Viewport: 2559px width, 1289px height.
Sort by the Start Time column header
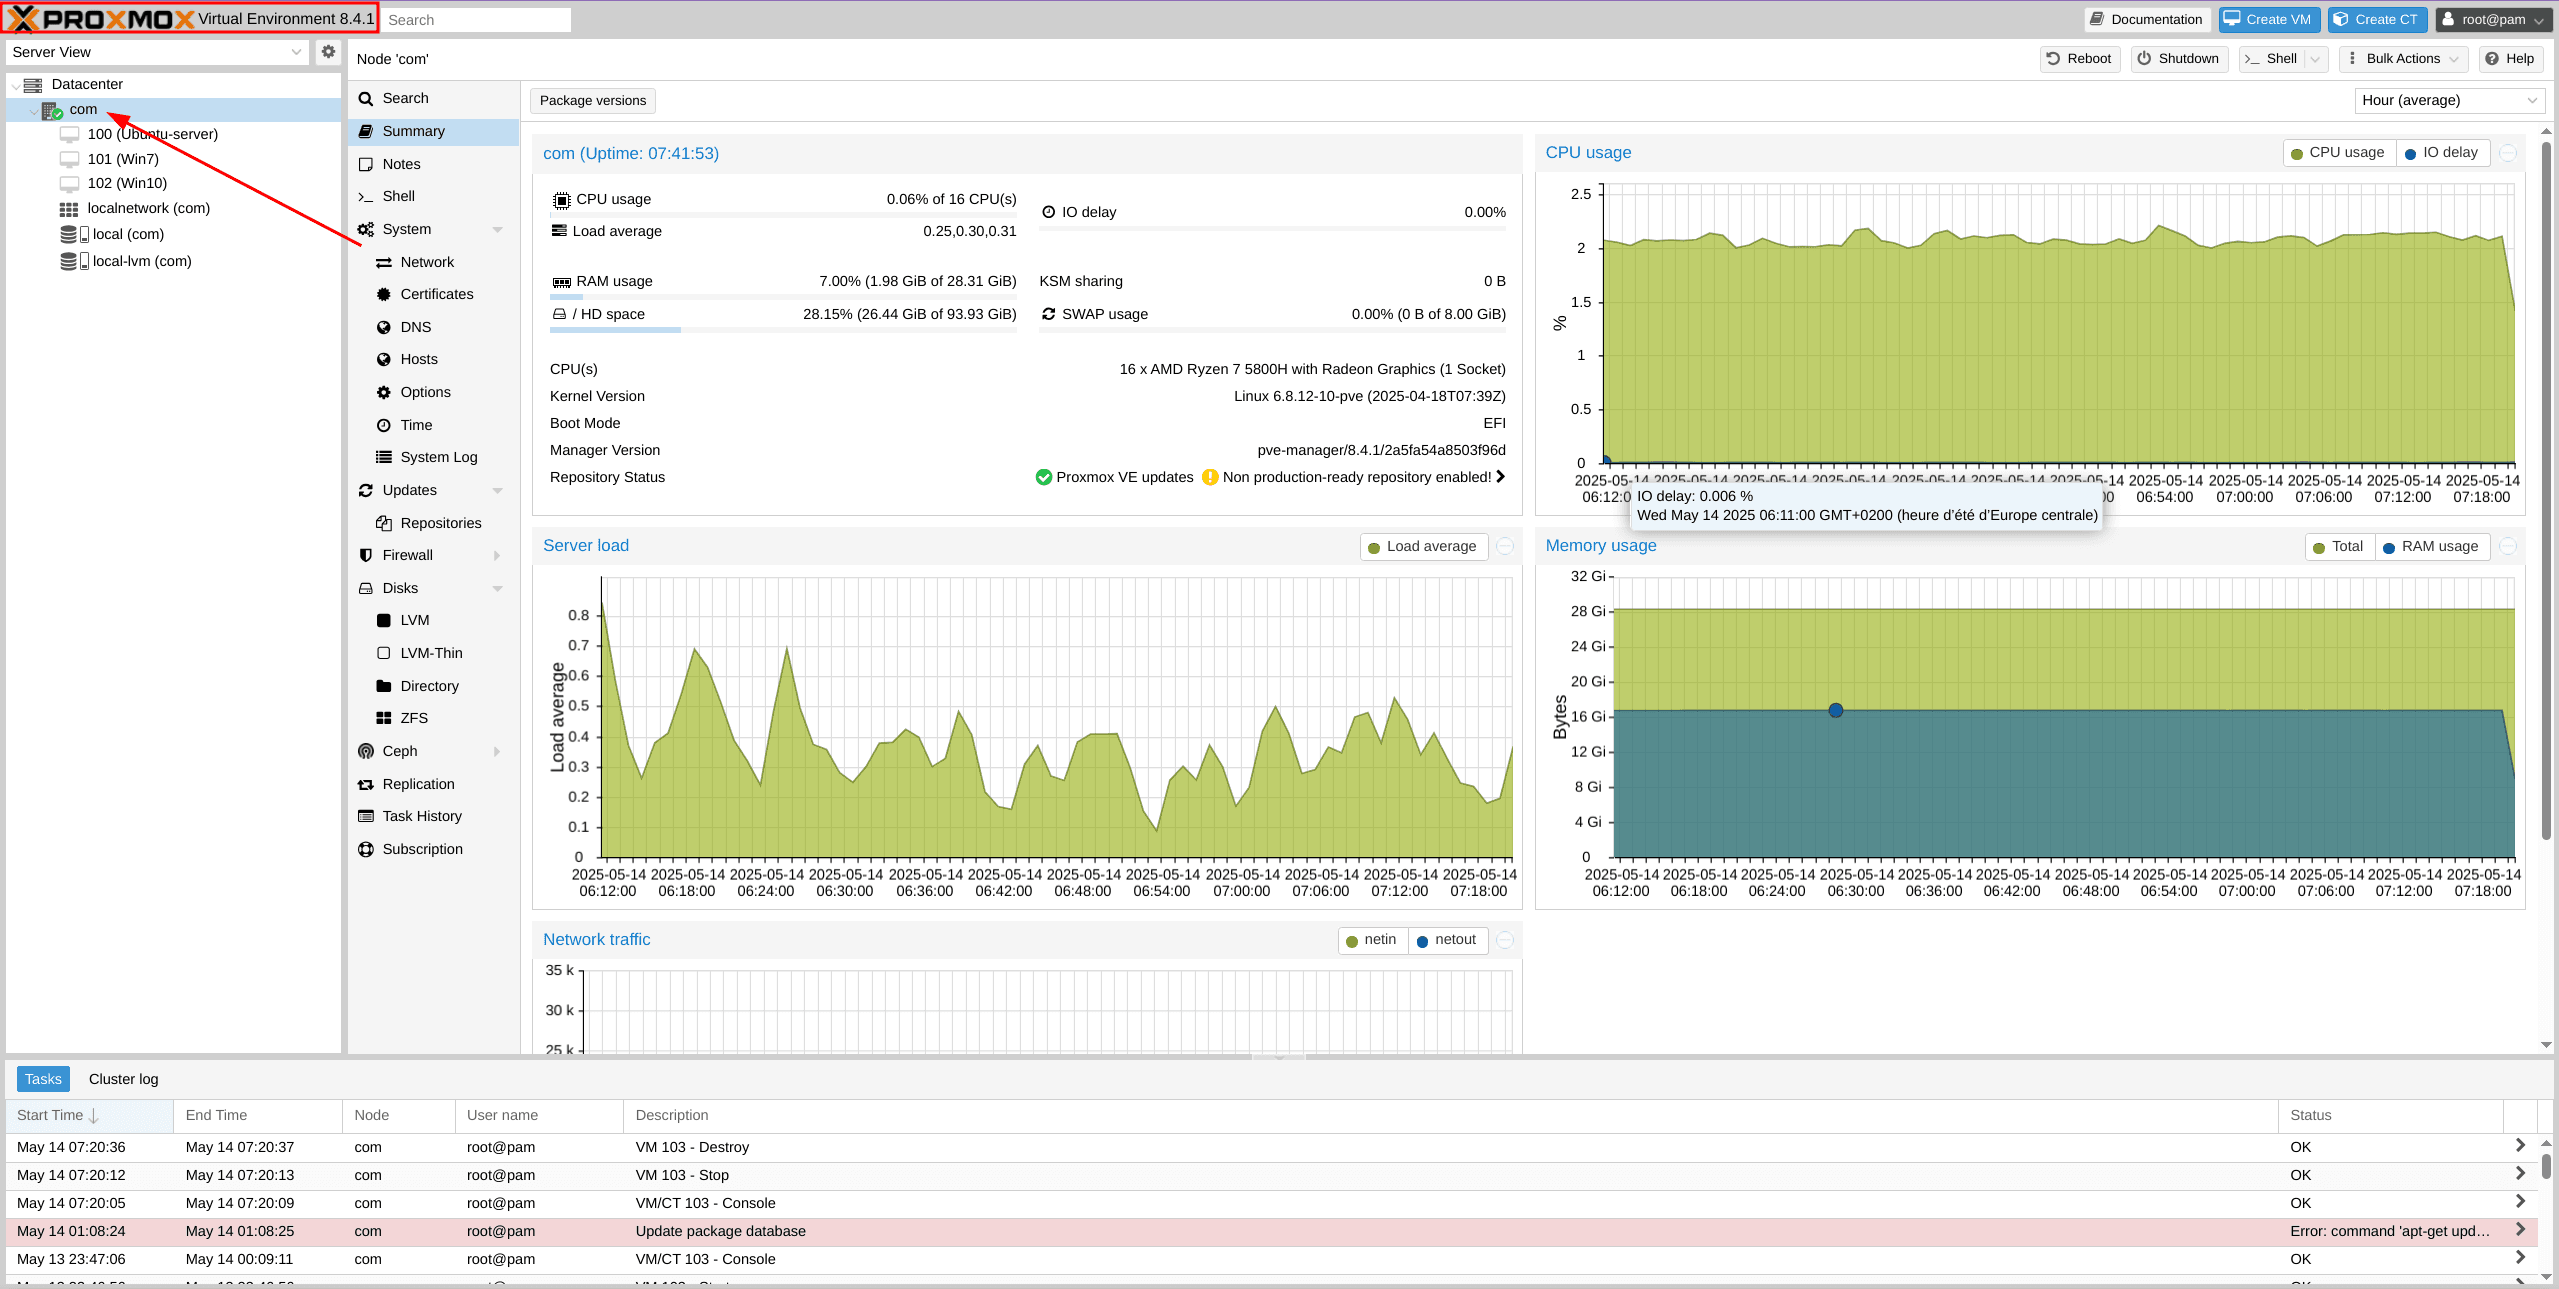(89, 1115)
